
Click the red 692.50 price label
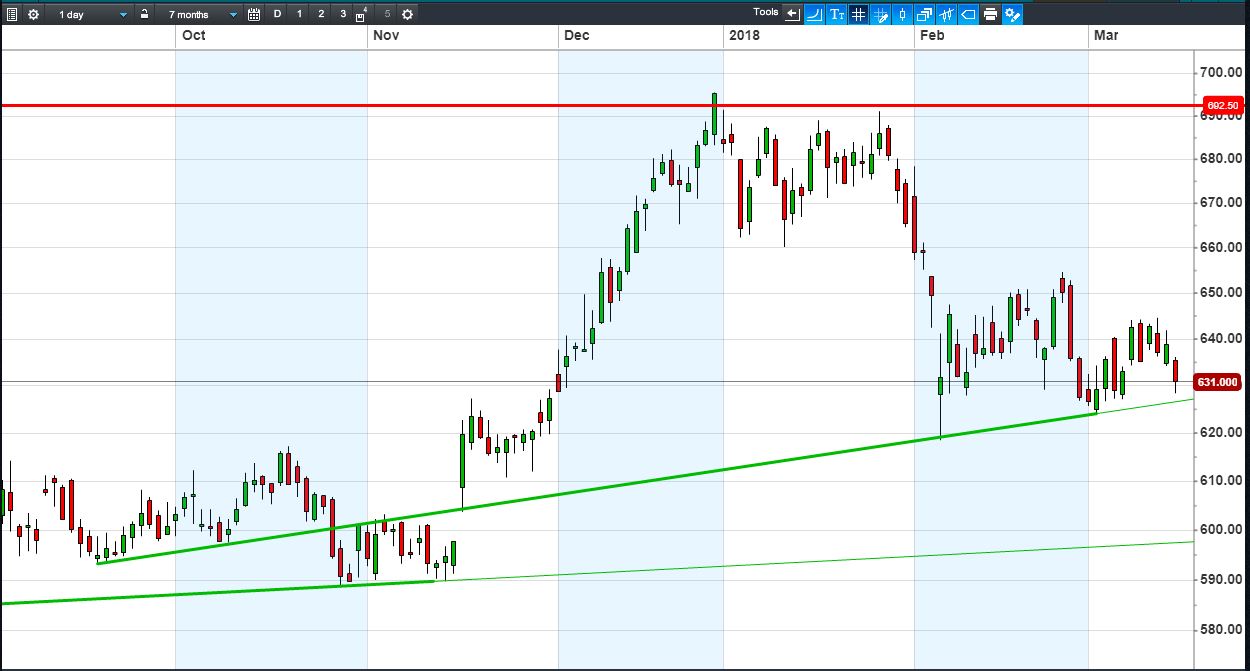coord(1222,106)
